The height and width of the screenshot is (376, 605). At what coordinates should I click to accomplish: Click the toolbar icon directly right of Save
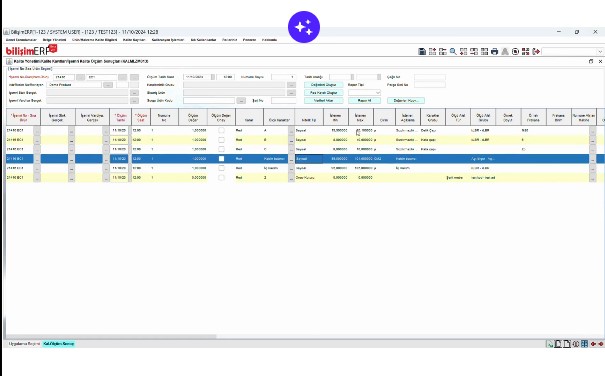[x=433, y=51]
